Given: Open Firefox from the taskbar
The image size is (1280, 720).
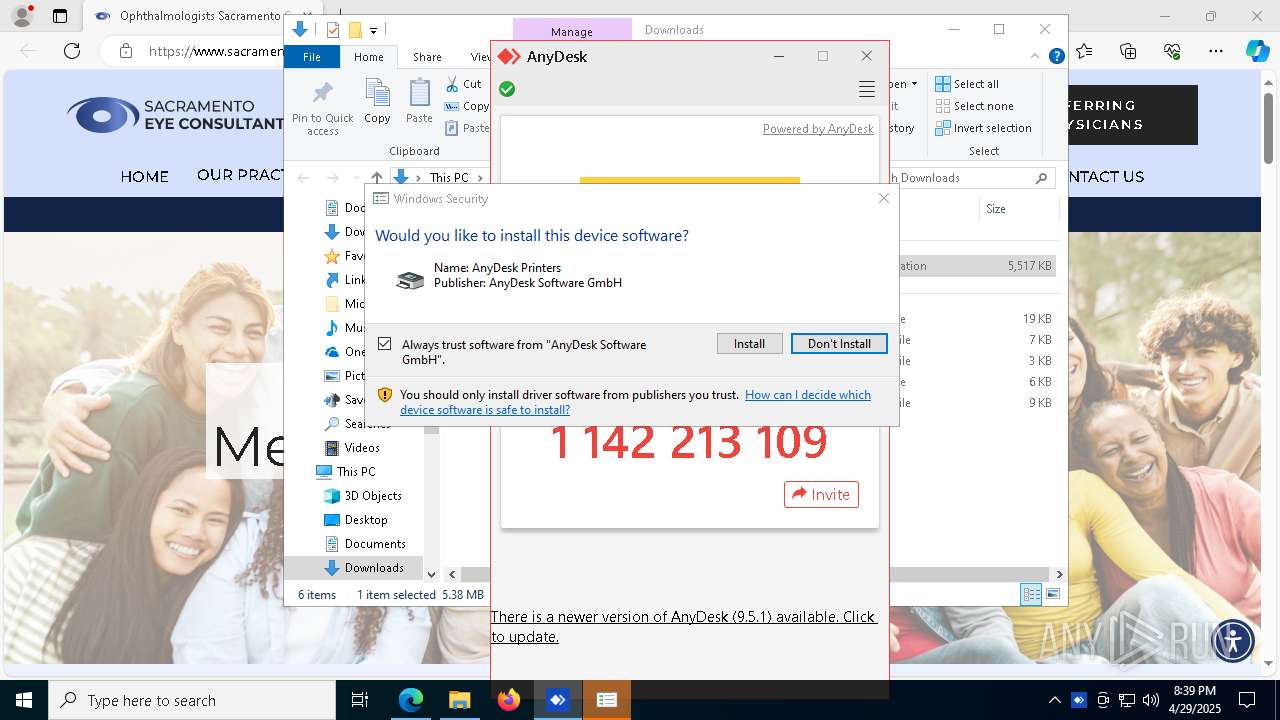Looking at the screenshot, I should tap(509, 700).
